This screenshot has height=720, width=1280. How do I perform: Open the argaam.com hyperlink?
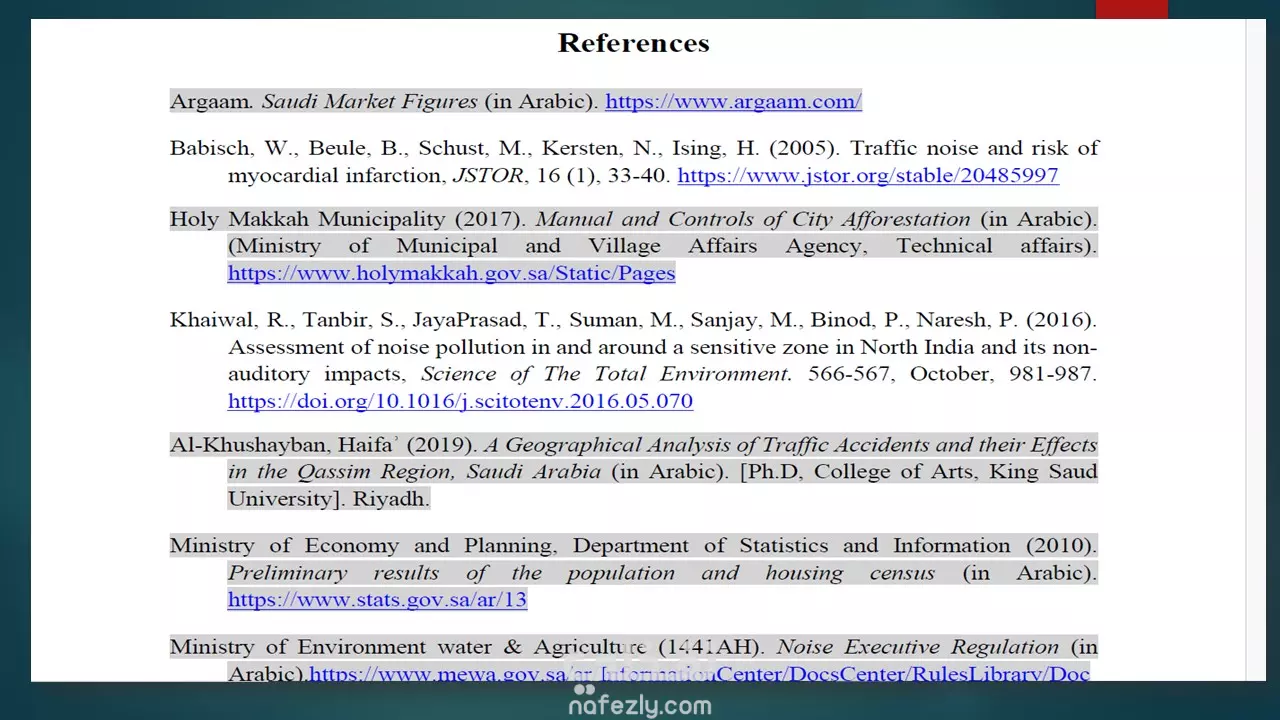click(x=733, y=101)
